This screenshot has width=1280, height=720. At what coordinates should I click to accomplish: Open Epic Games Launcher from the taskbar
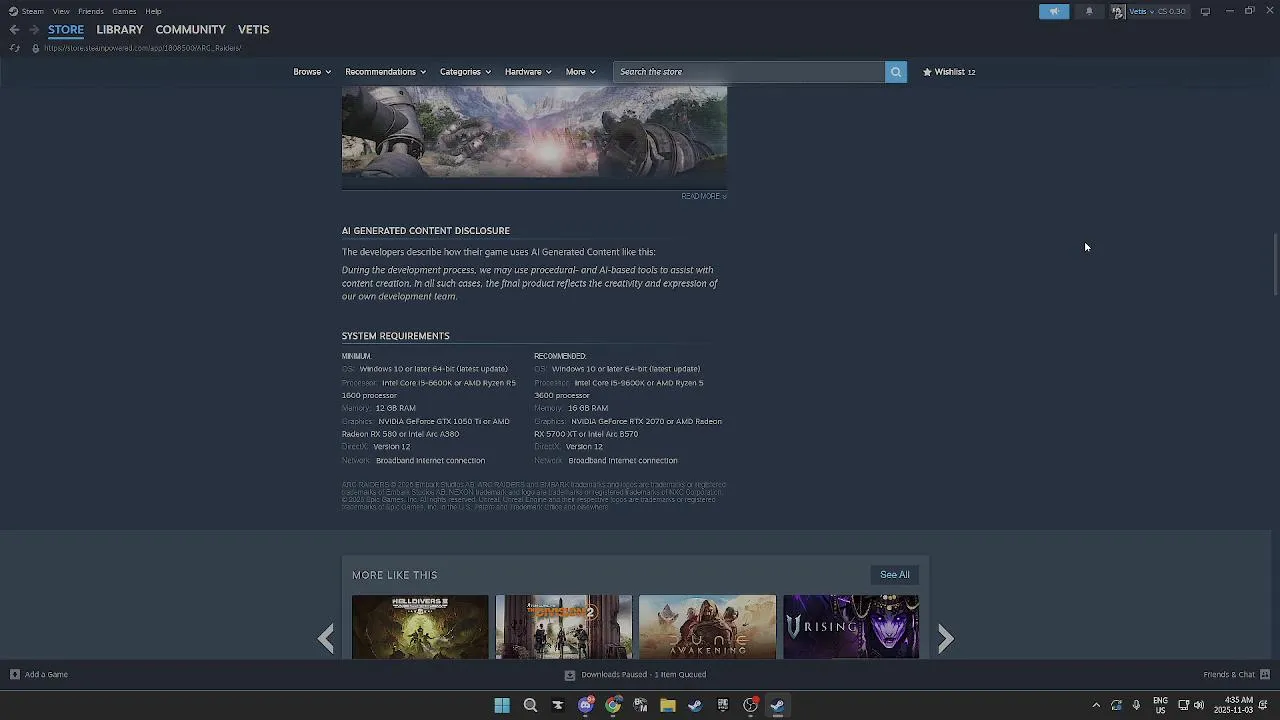[x=722, y=705]
